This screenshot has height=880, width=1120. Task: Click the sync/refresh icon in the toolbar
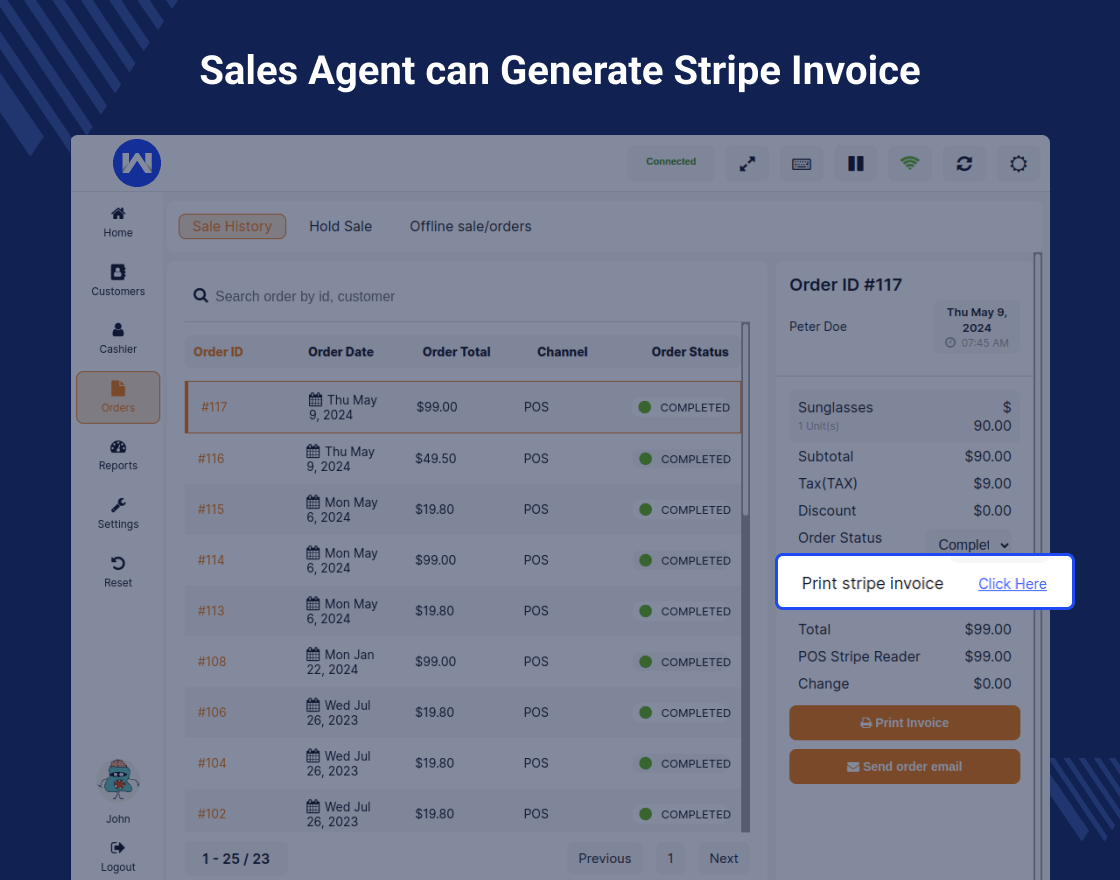[964, 163]
